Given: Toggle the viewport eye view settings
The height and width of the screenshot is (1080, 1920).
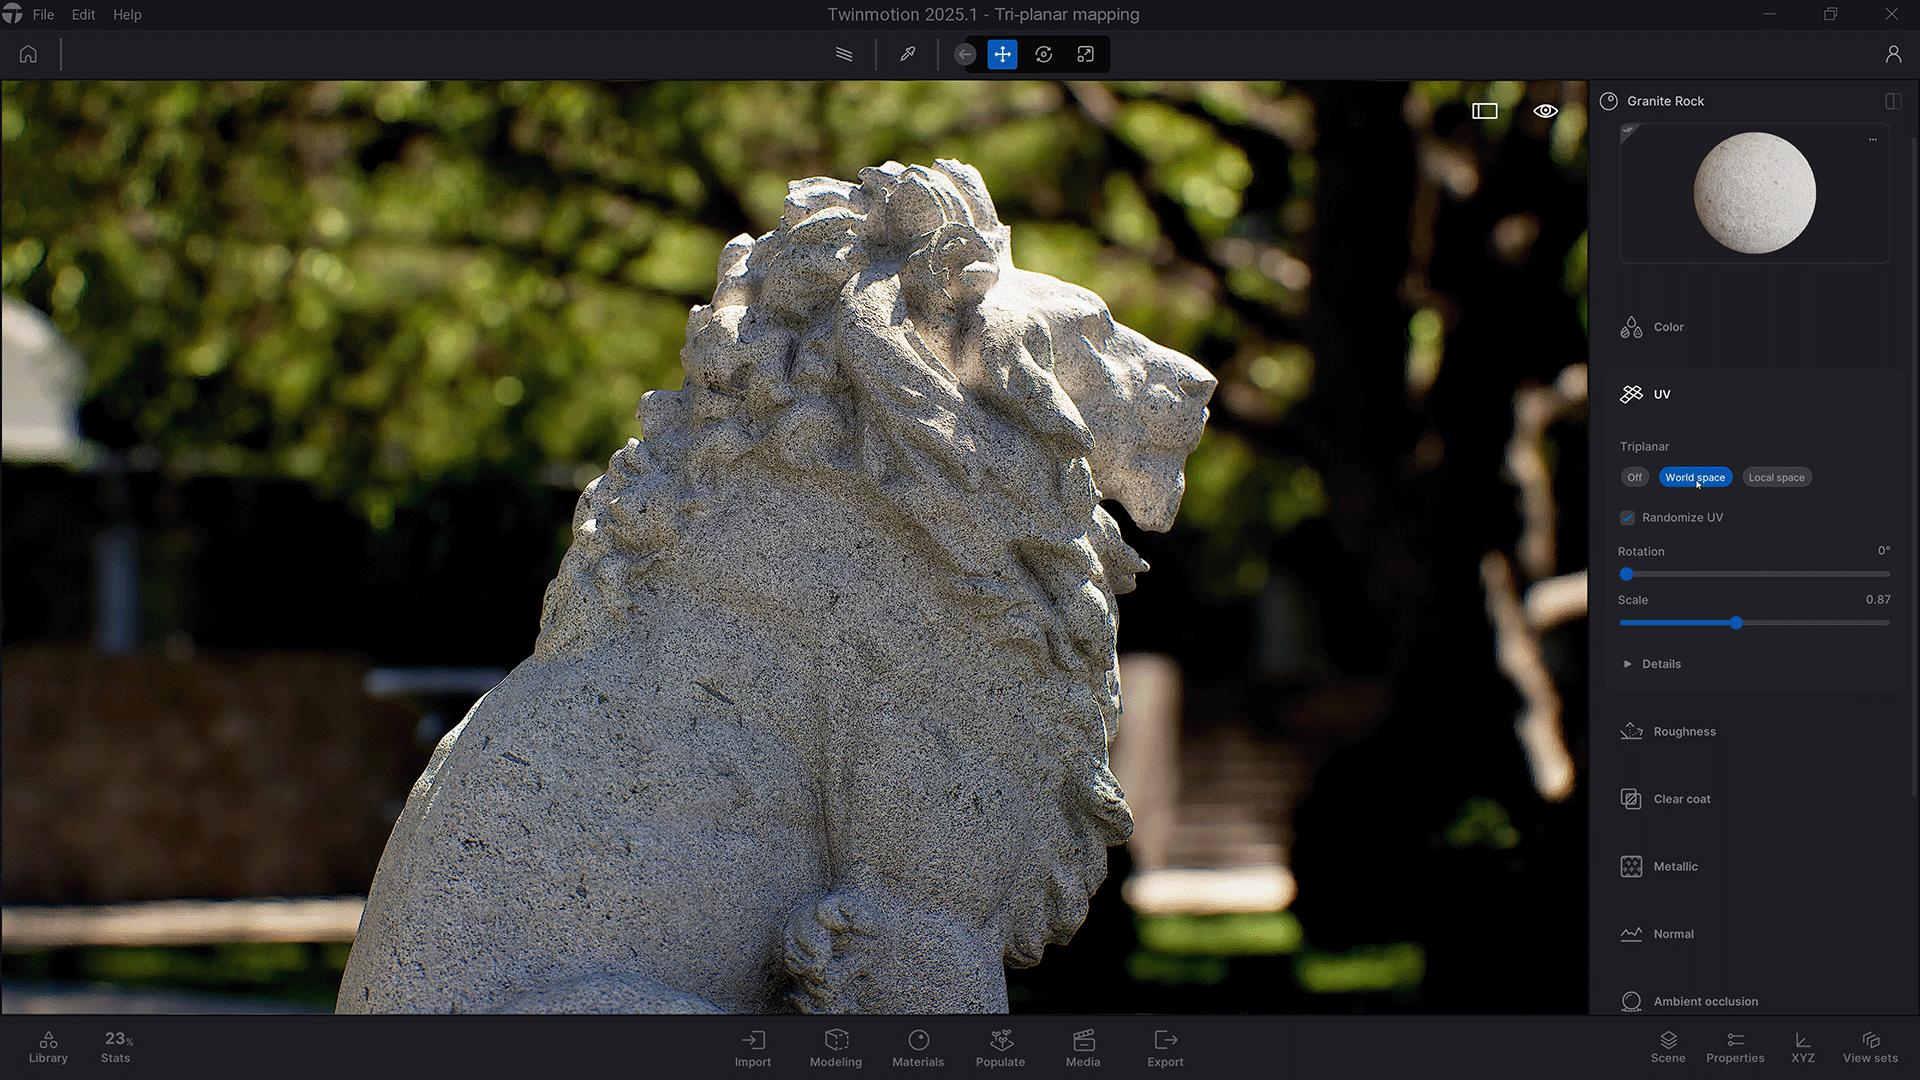Looking at the screenshot, I should 1545,111.
